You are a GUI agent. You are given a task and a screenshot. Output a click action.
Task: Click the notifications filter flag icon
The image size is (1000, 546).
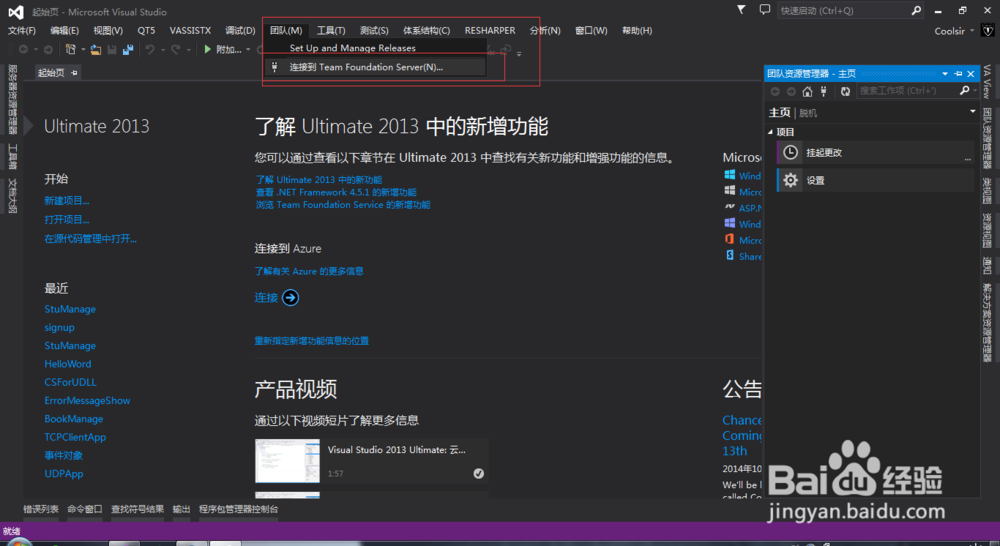pos(741,10)
